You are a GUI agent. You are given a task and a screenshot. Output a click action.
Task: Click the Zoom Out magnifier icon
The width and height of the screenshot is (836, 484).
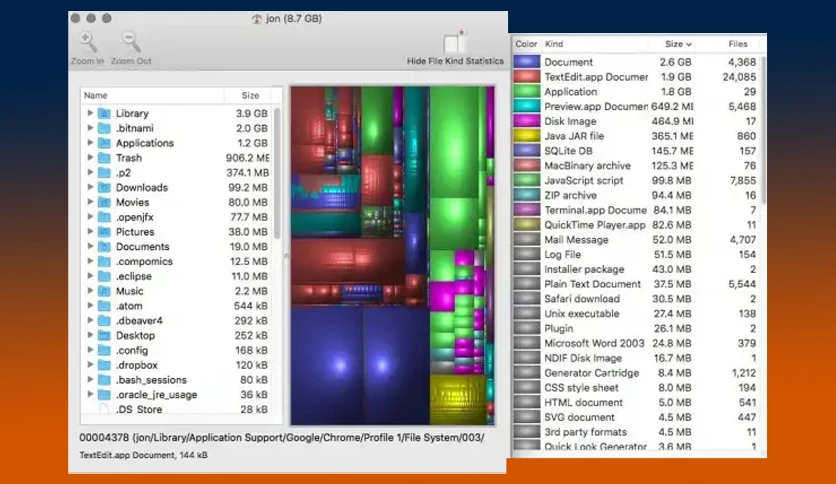[x=131, y=42]
